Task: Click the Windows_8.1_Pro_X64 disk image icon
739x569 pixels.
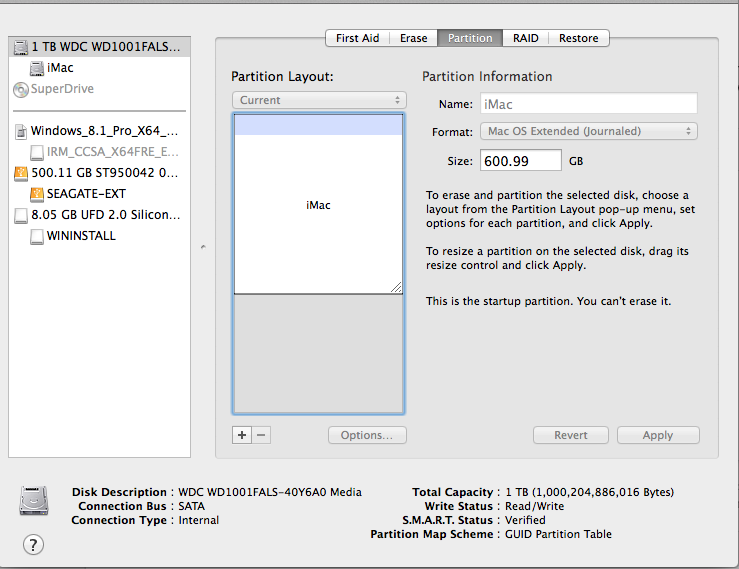Action: tap(21, 132)
